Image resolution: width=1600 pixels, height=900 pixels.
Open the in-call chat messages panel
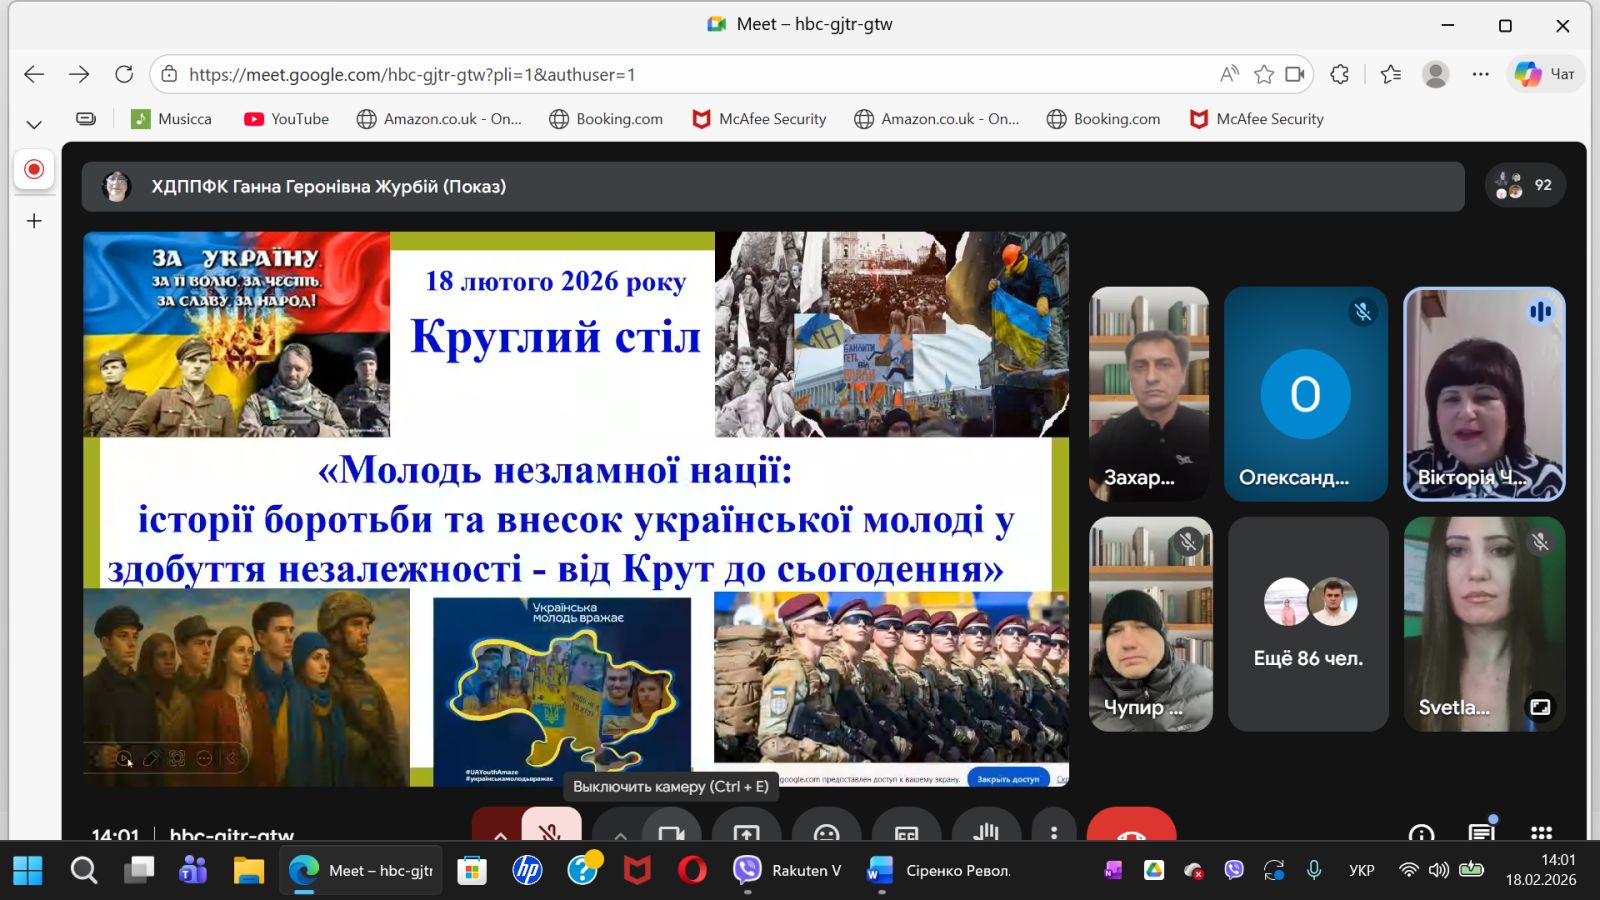[1481, 833]
